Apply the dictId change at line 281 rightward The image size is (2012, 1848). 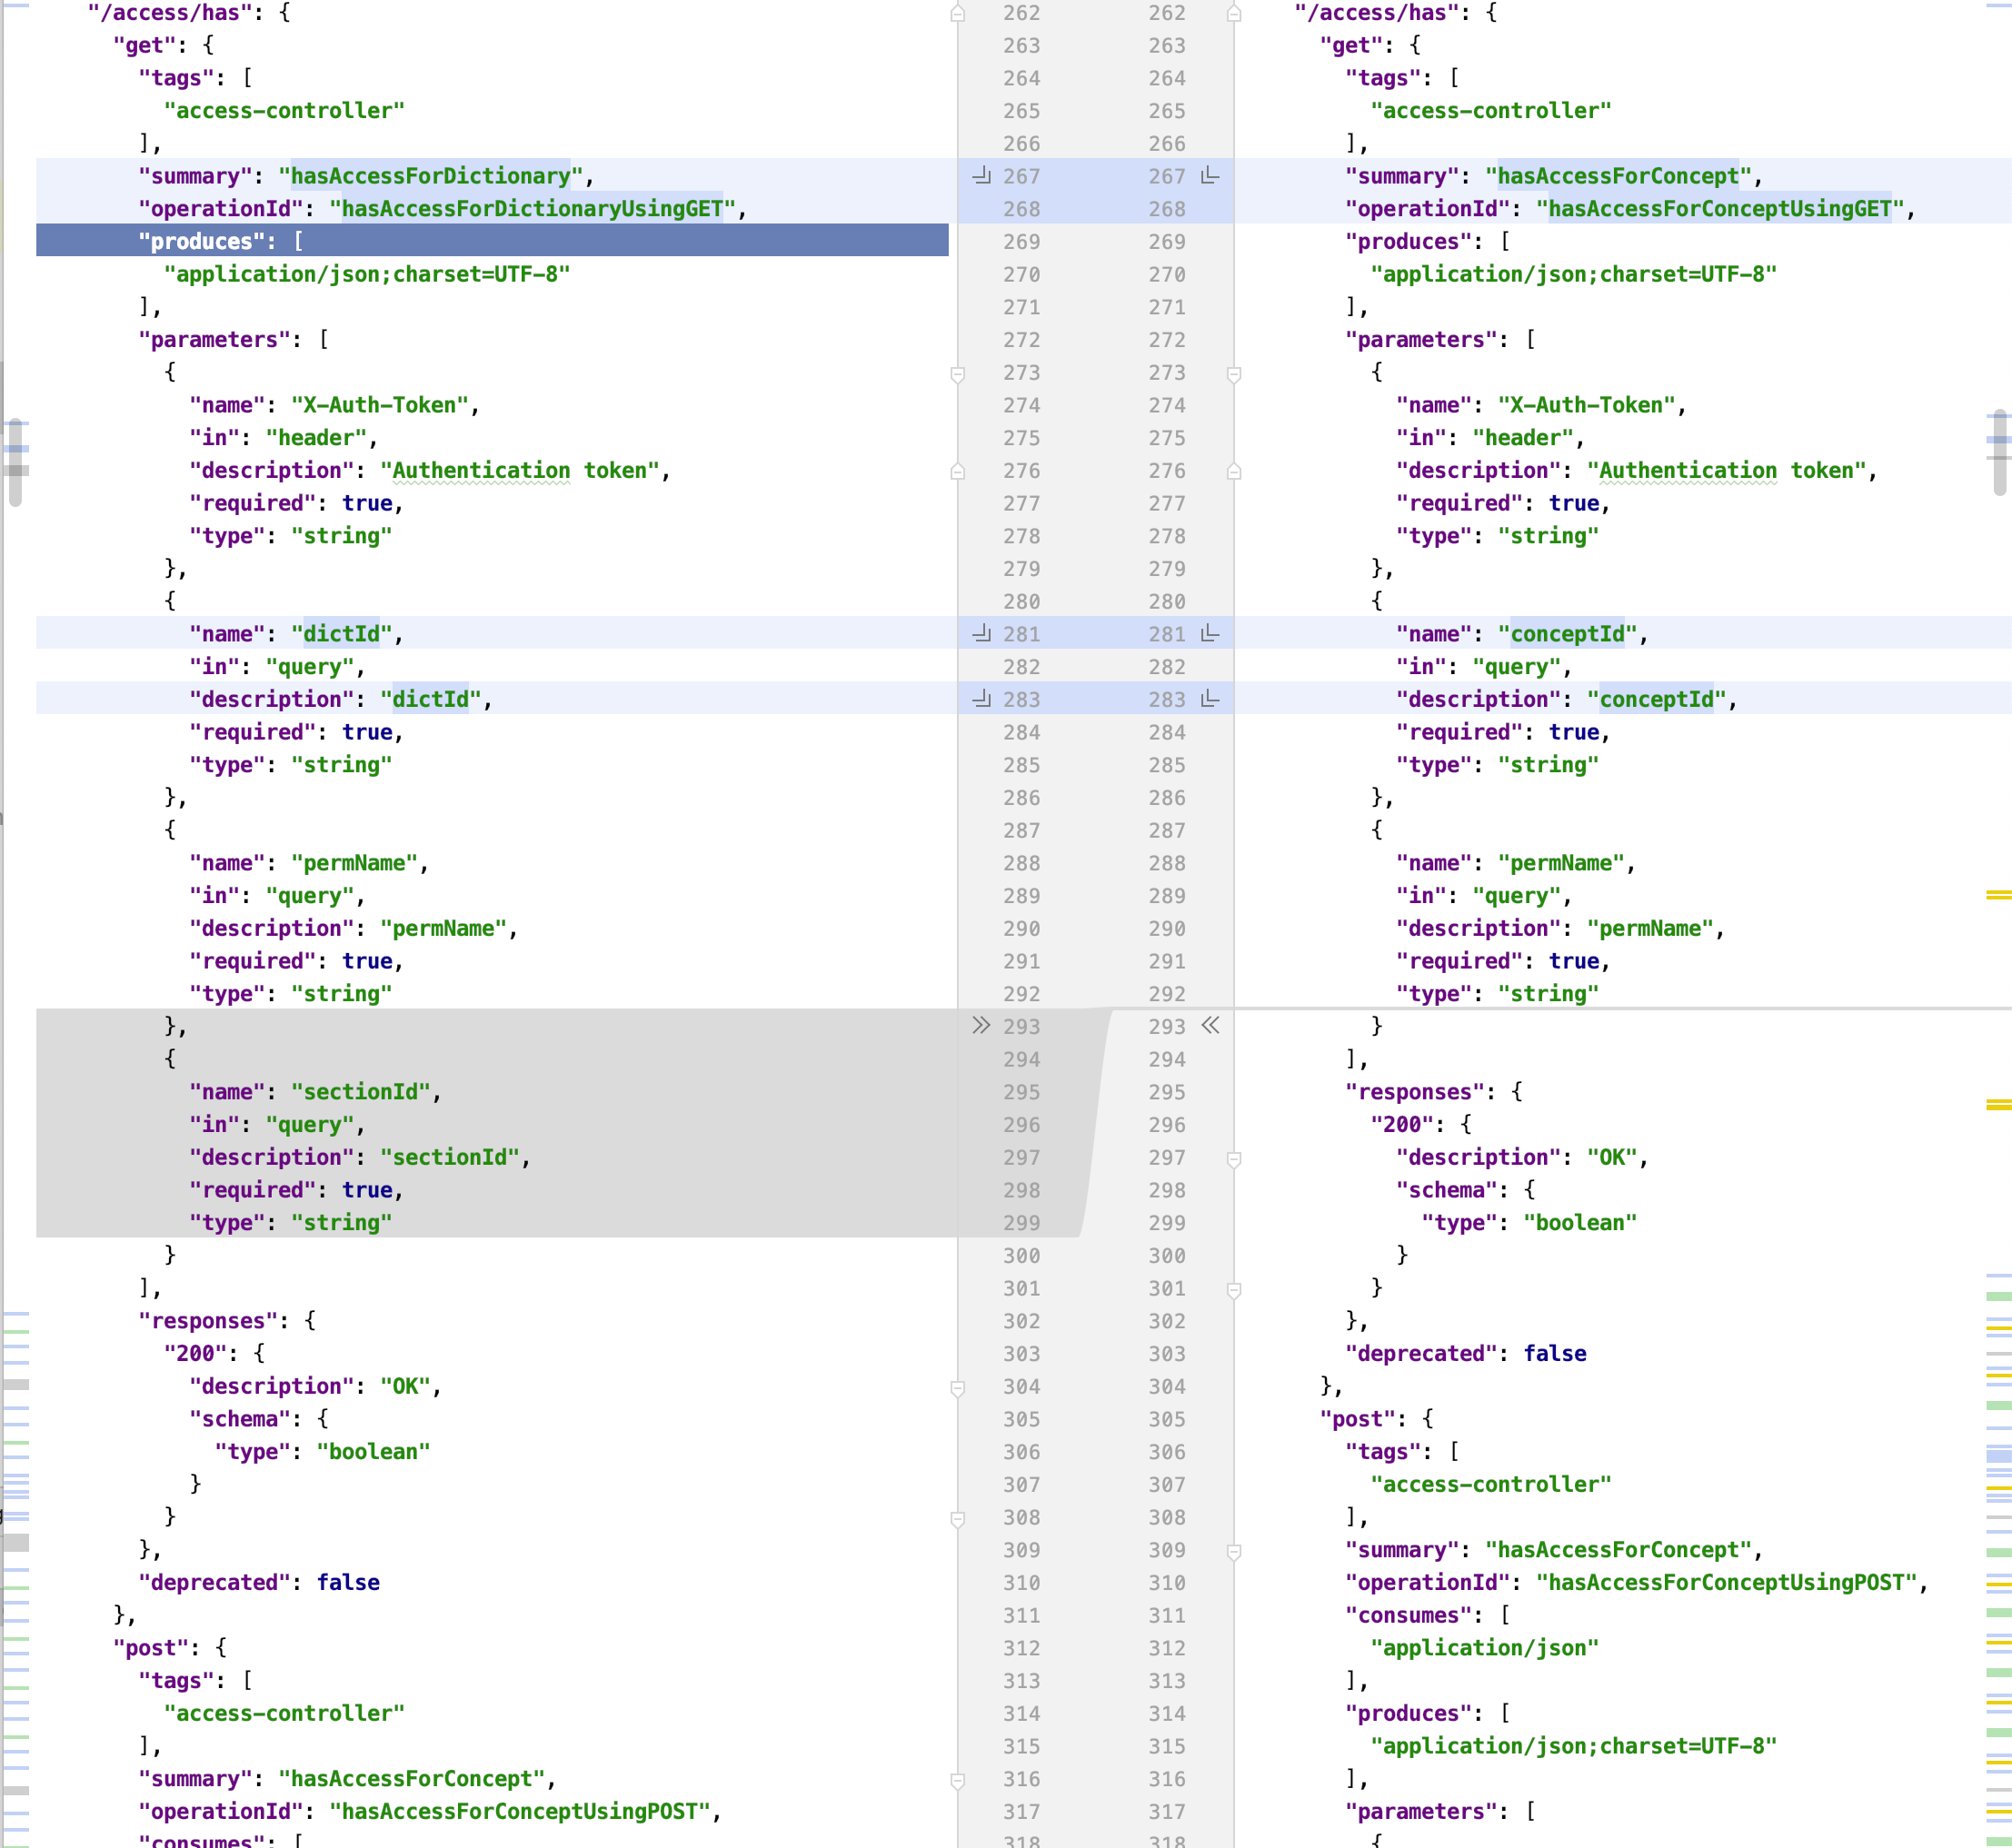(982, 634)
